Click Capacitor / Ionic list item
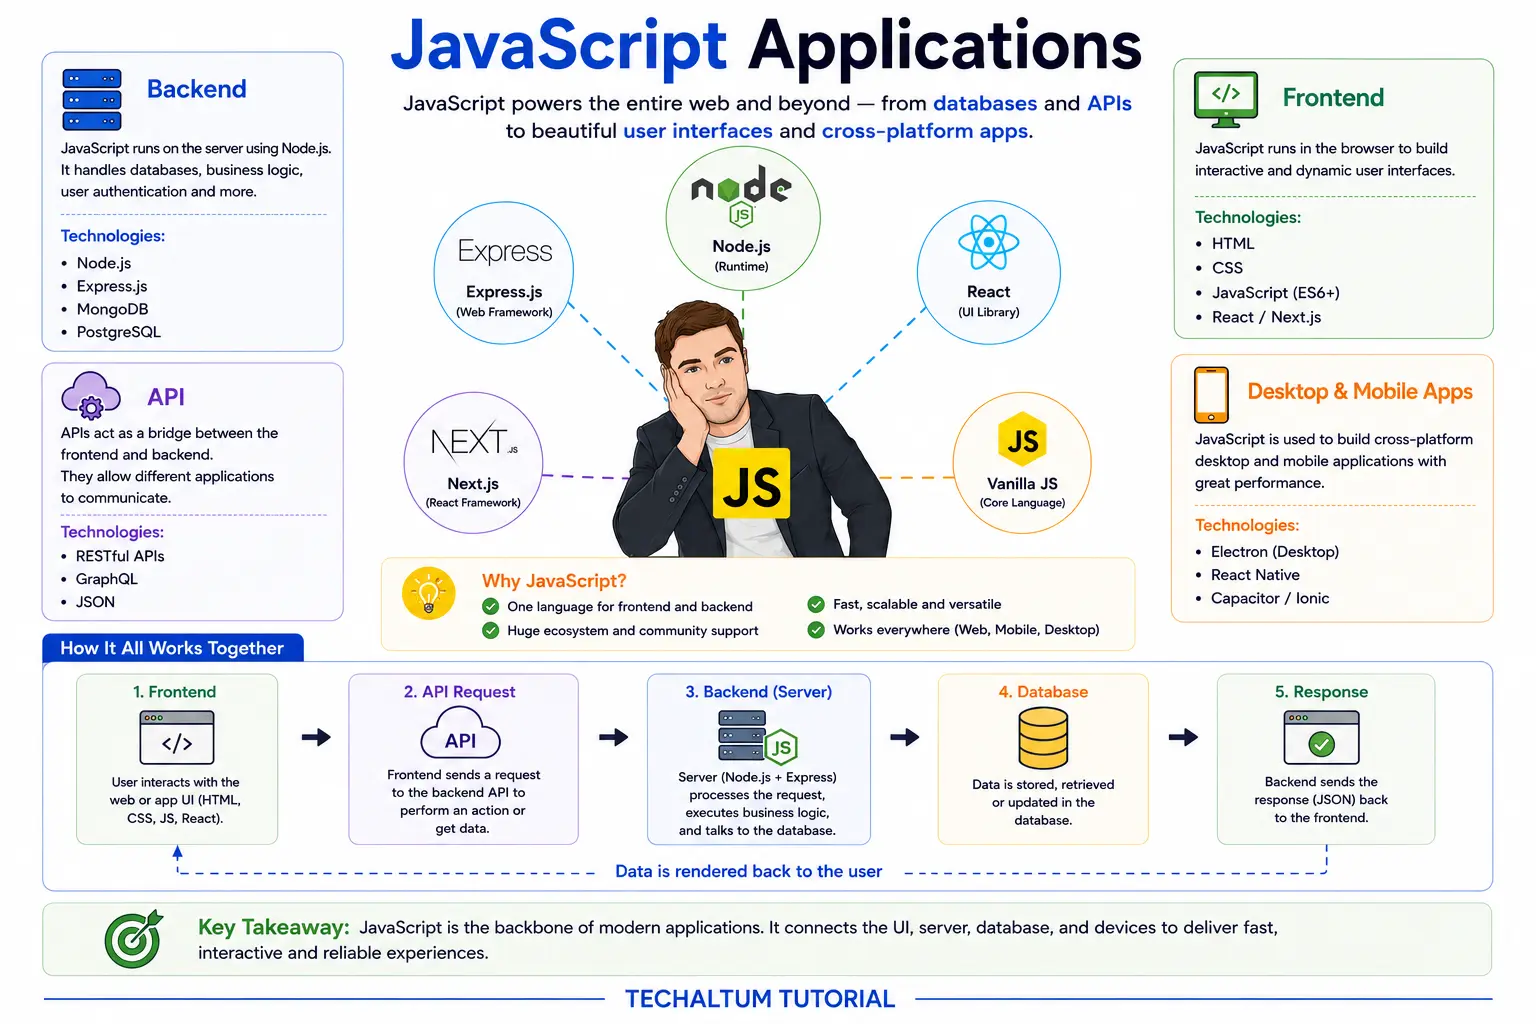 pyautogui.click(x=1269, y=598)
